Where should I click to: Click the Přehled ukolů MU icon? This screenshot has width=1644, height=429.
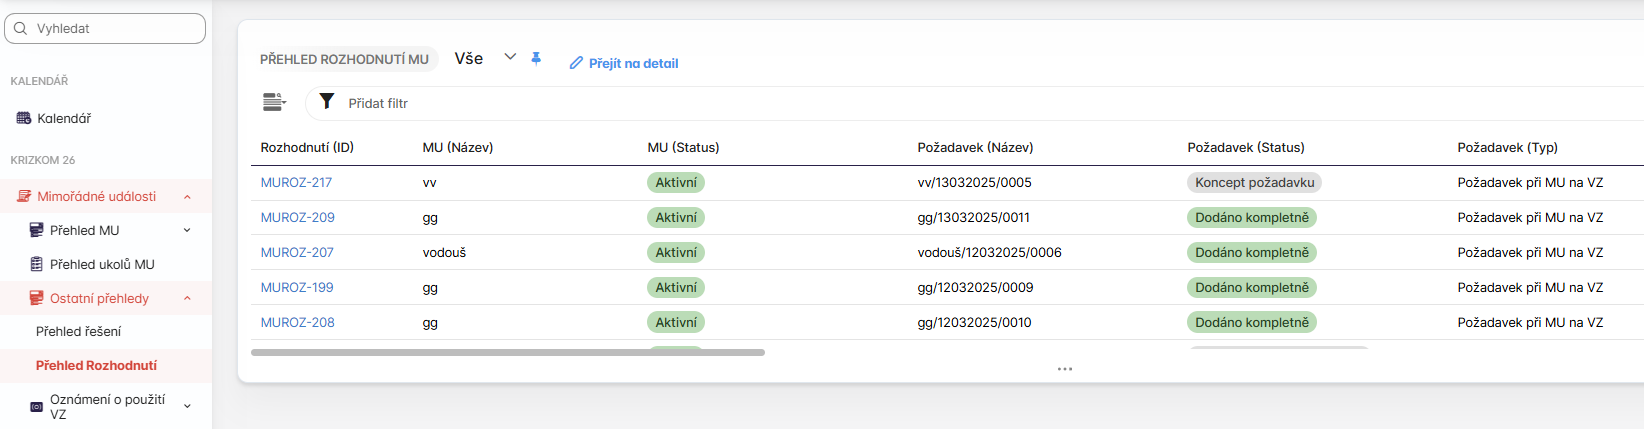point(37,264)
